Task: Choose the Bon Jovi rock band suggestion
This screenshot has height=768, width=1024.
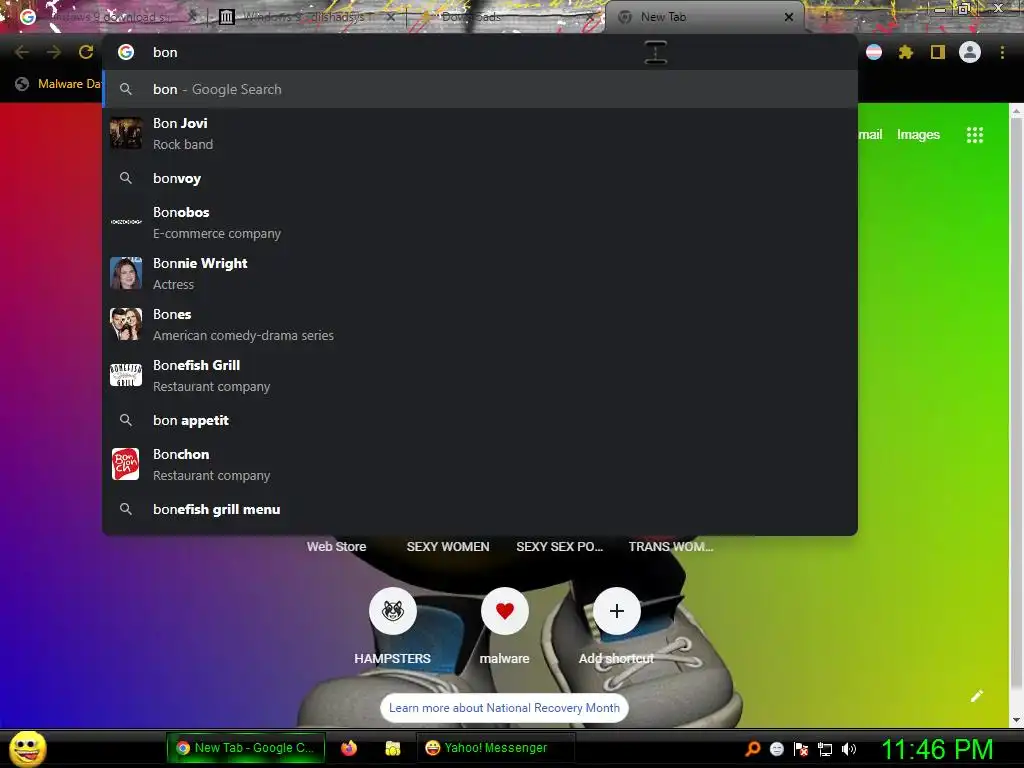Action: [x=480, y=133]
